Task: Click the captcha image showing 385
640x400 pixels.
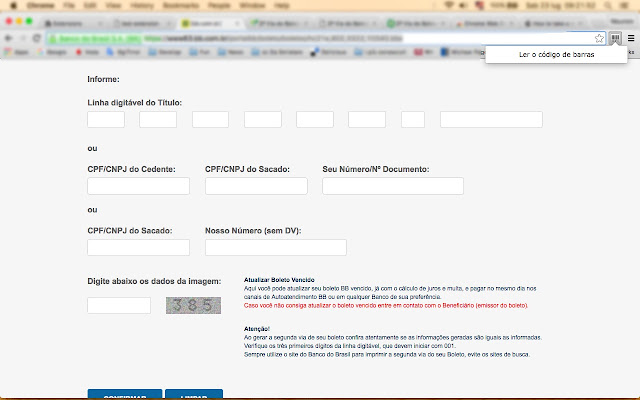Action: 193,306
